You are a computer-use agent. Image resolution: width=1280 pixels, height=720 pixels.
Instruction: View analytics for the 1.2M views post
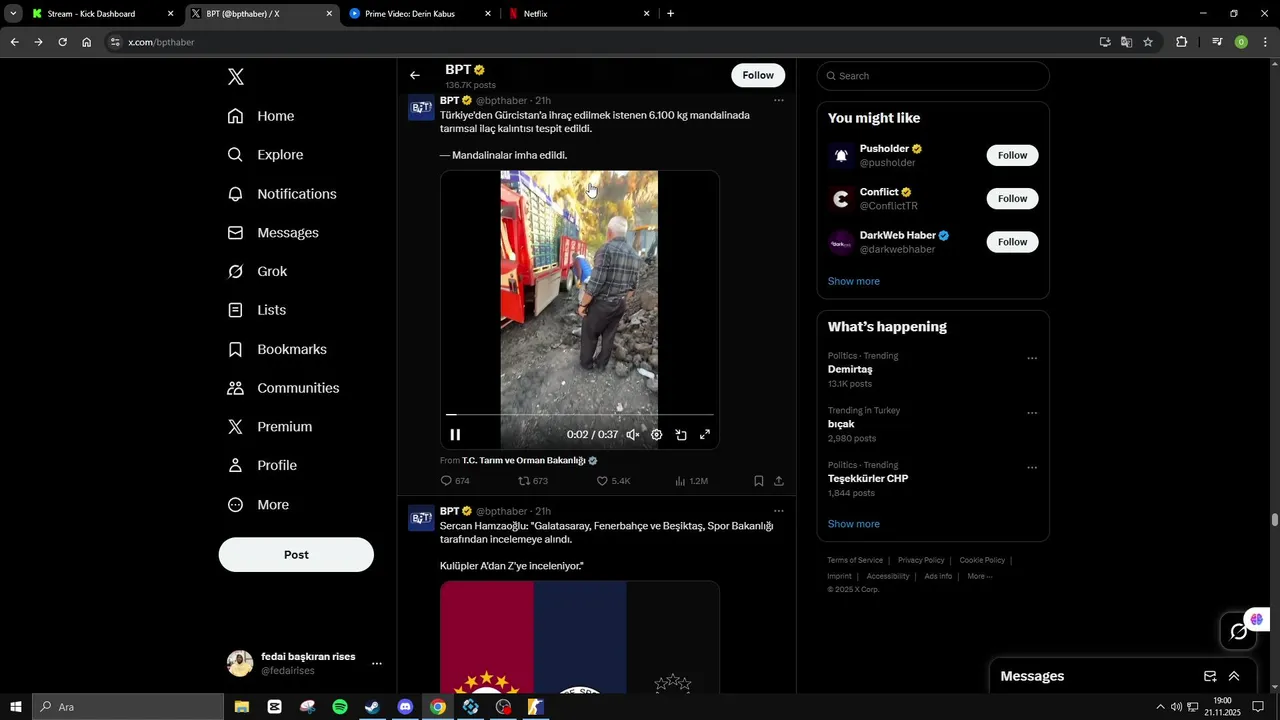pyautogui.click(x=691, y=481)
